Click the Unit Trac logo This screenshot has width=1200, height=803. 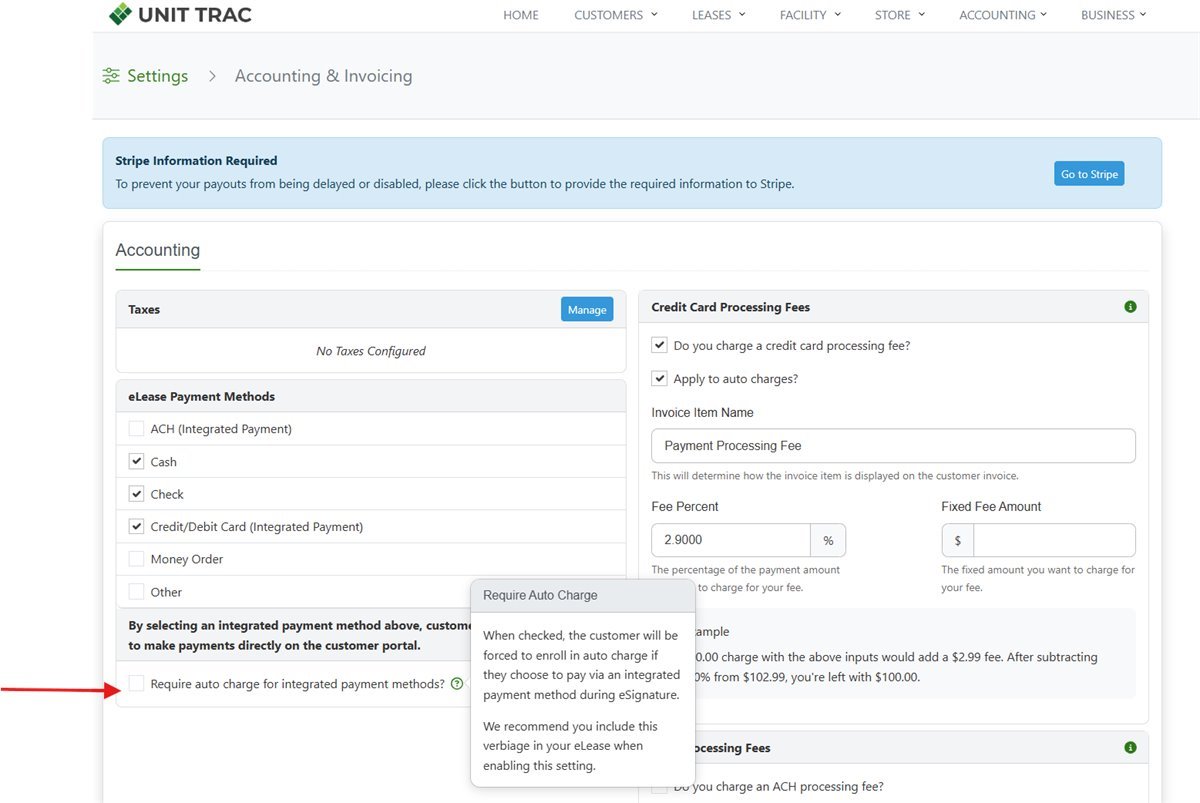tap(180, 14)
